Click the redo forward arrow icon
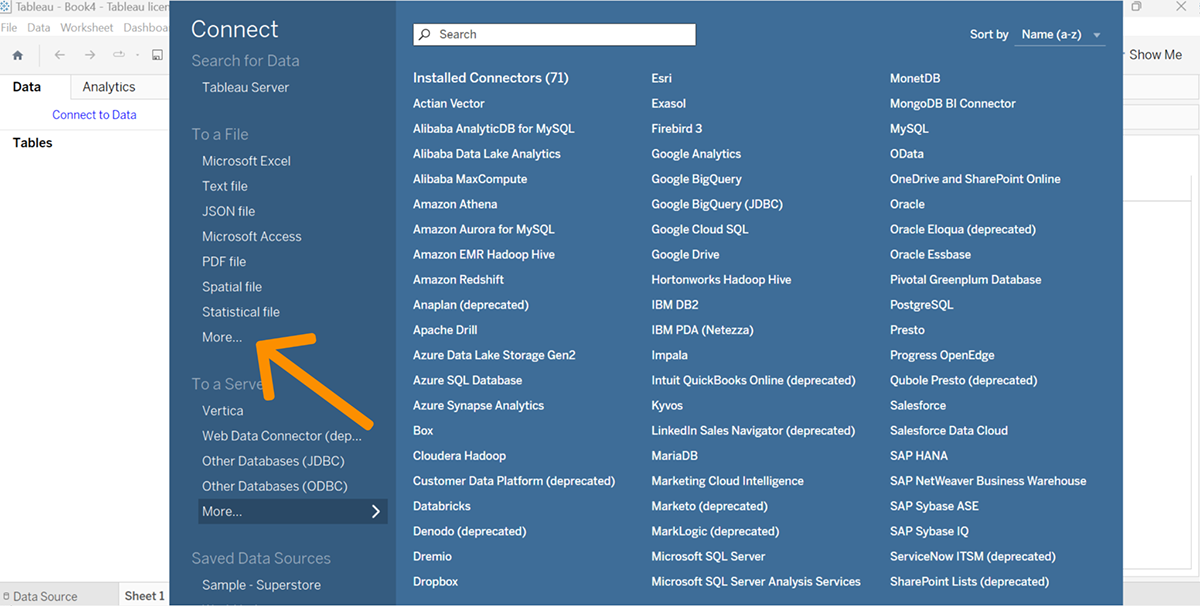Viewport: 1200px width, 606px height. [90, 55]
